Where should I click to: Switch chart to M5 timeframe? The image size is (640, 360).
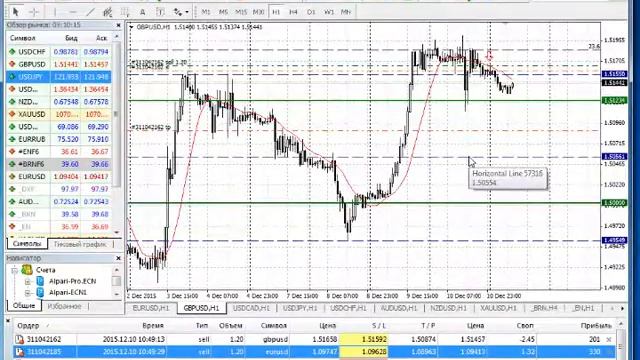[x=223, y=12]
